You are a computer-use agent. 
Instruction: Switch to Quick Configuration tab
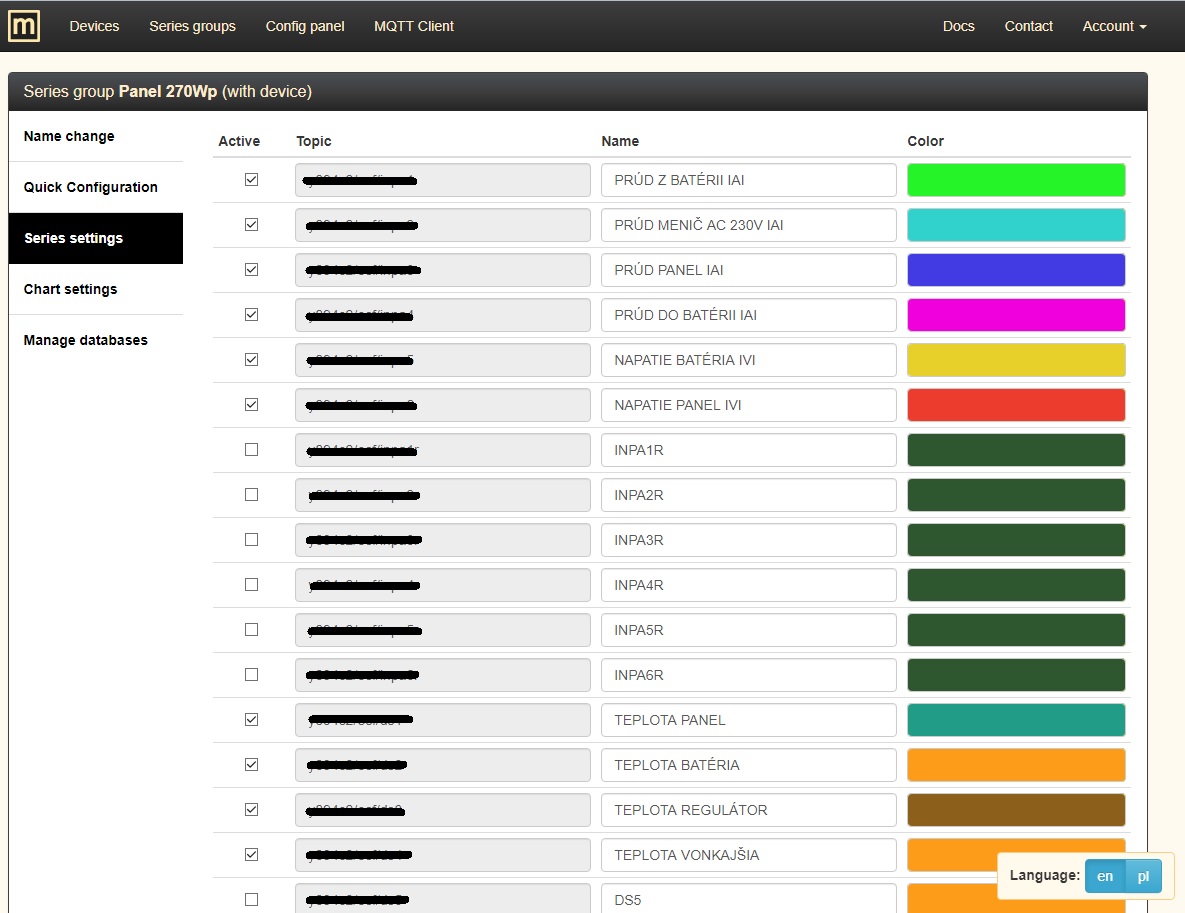pos(91,187)
